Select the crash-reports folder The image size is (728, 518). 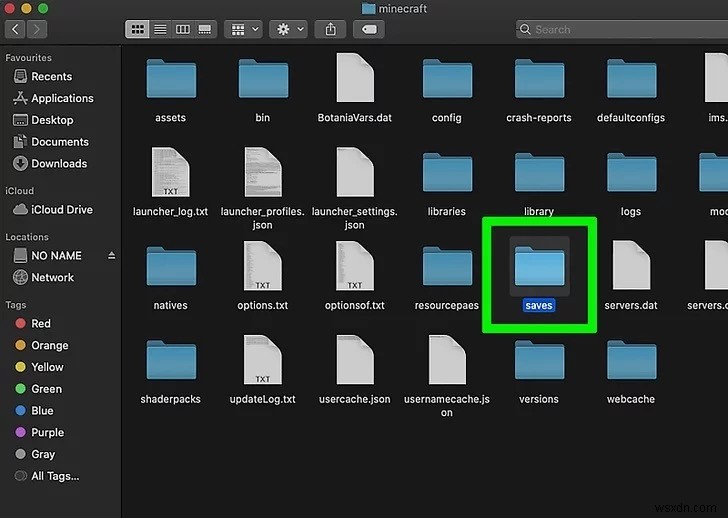[x=539, y=79]
